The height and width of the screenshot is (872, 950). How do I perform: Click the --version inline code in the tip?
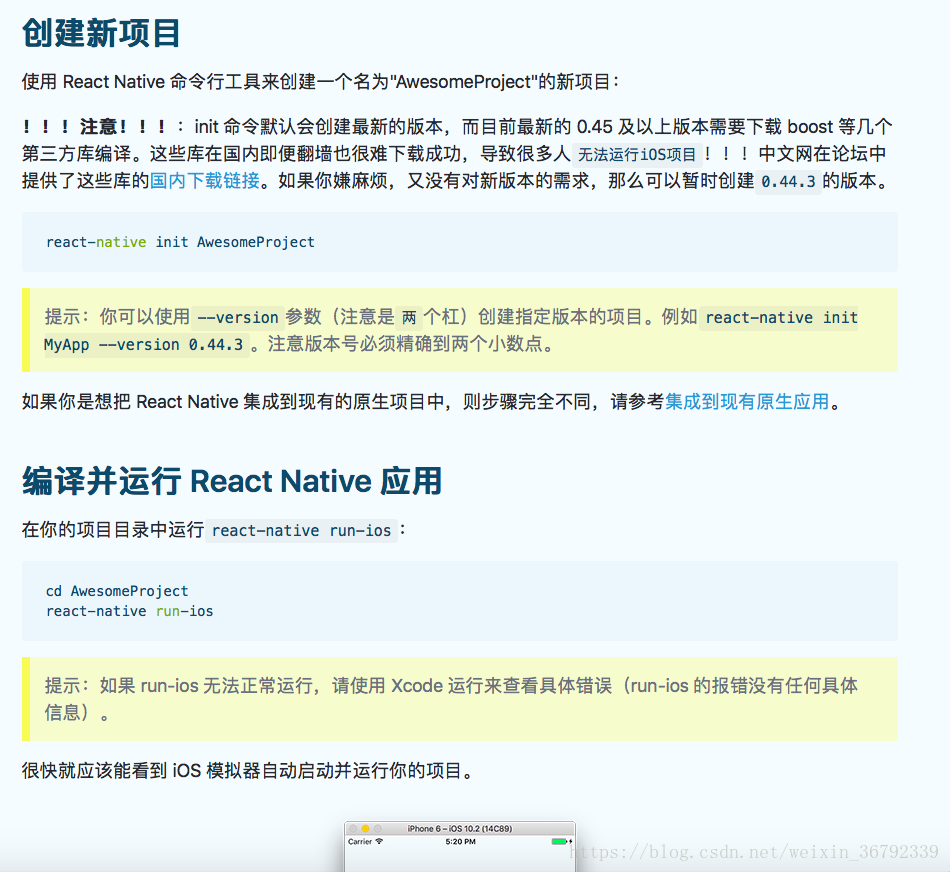238,317
